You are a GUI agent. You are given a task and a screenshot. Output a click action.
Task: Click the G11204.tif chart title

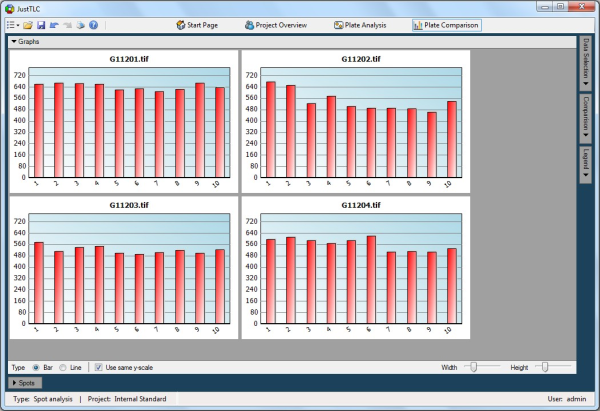361,205
